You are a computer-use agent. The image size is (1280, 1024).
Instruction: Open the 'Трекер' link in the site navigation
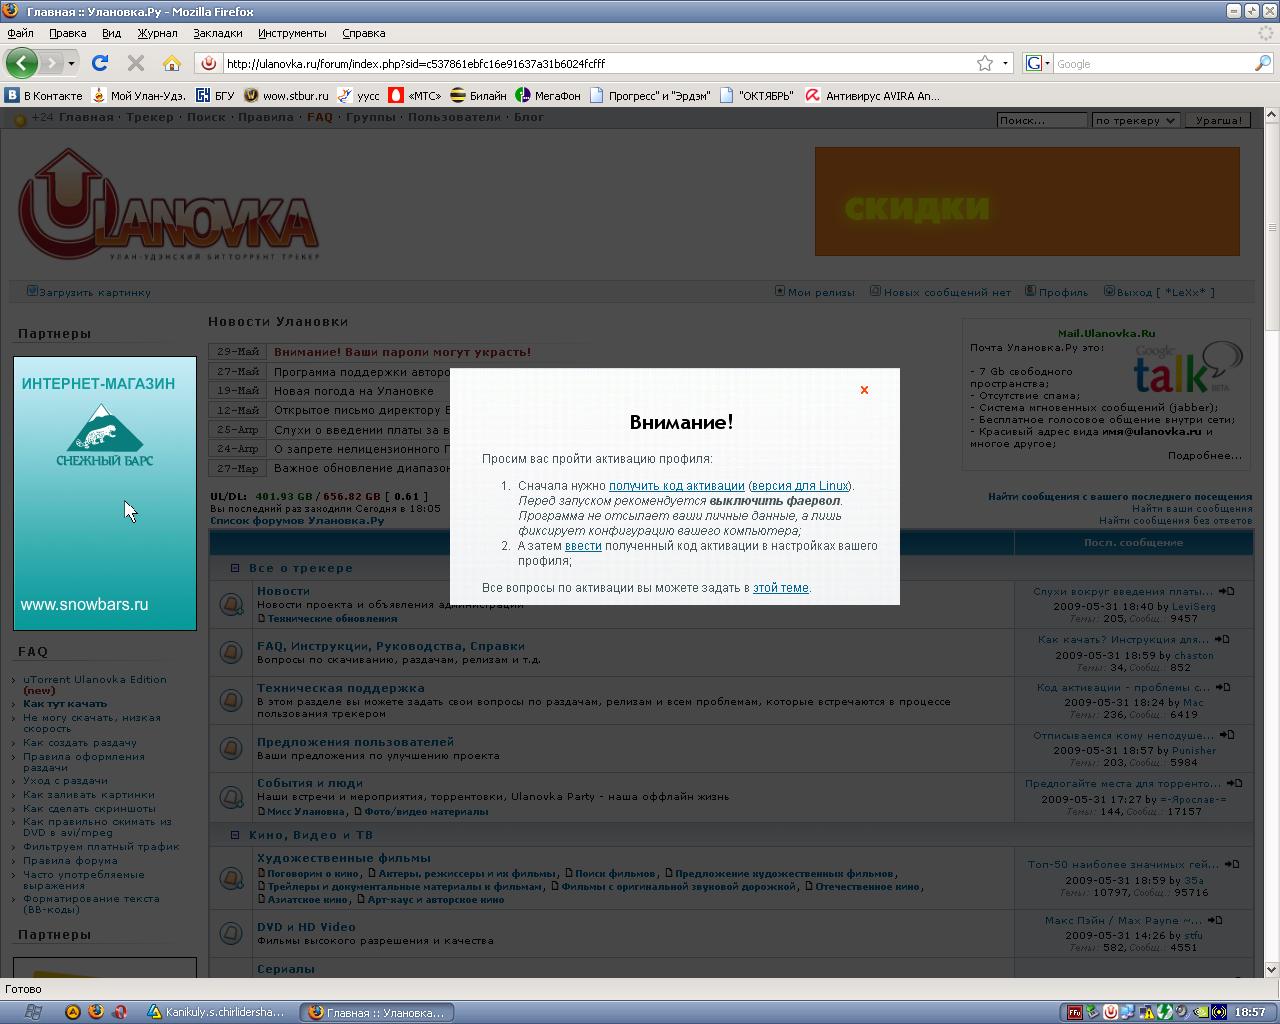[150, 117]
